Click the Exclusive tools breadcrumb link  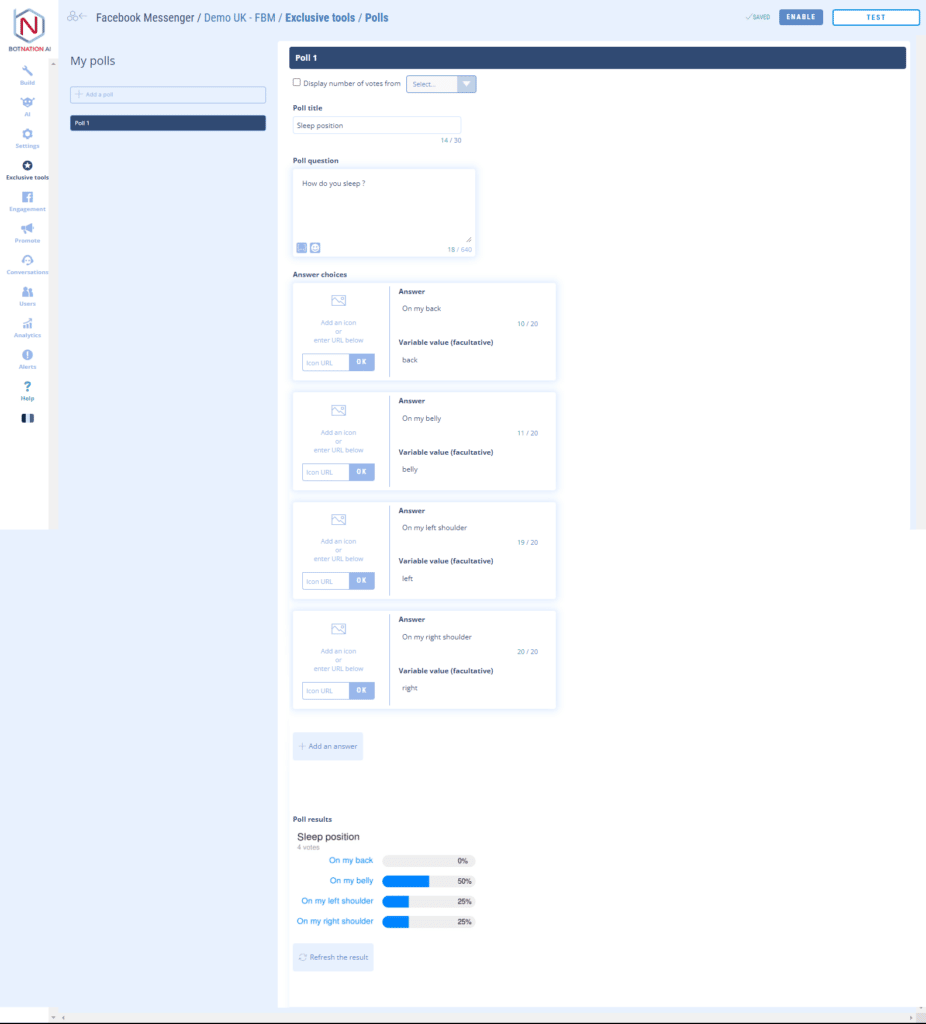pos(321,17)
